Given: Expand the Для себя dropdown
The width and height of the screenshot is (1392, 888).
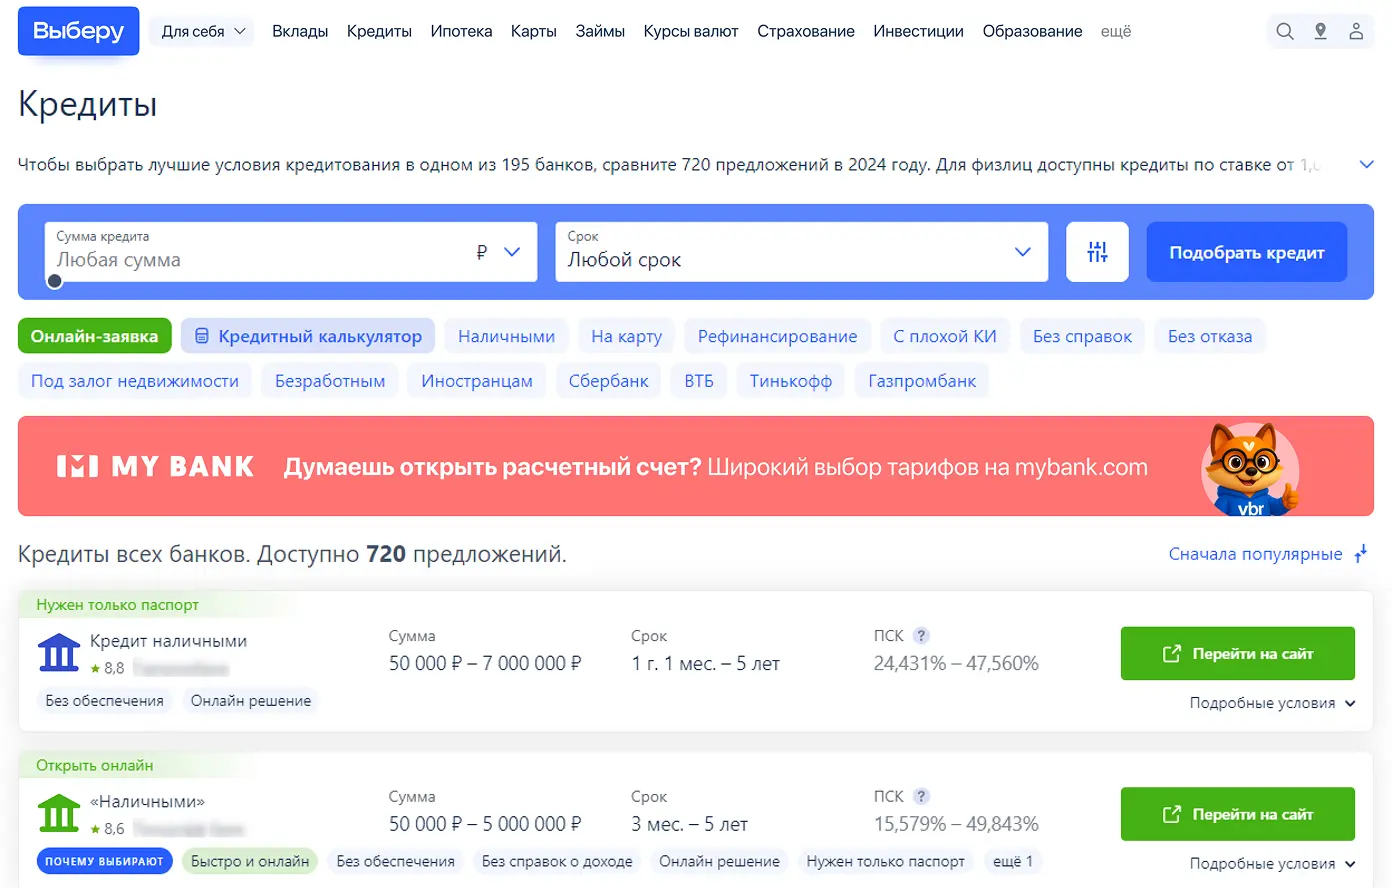Looking at the screenshot, I should (202, 32).
